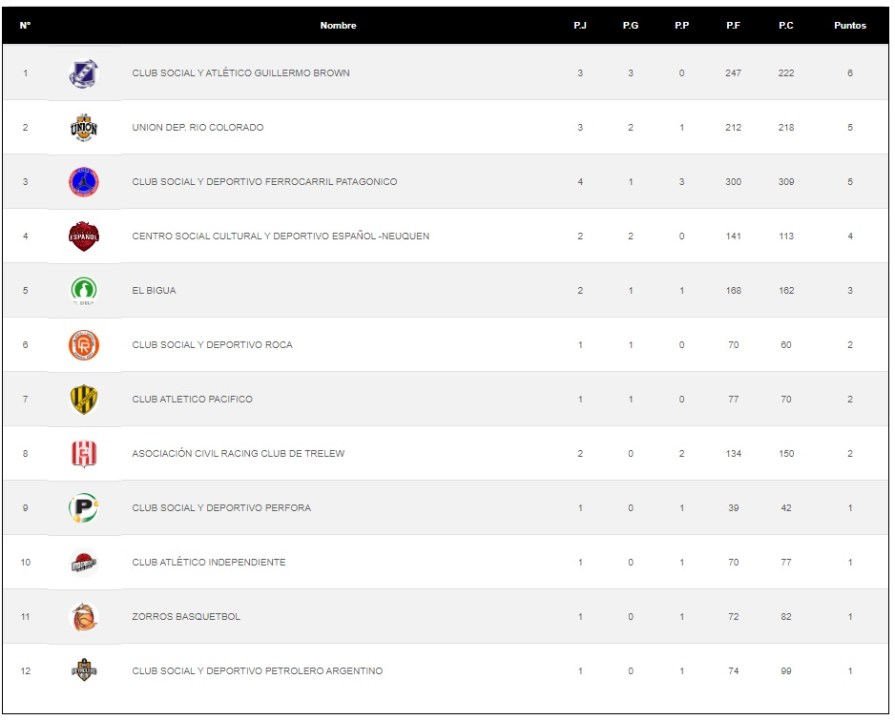This screenshot has width=895, height=720.
Task: Click the Nombre column header
Action: click(338, 26)
